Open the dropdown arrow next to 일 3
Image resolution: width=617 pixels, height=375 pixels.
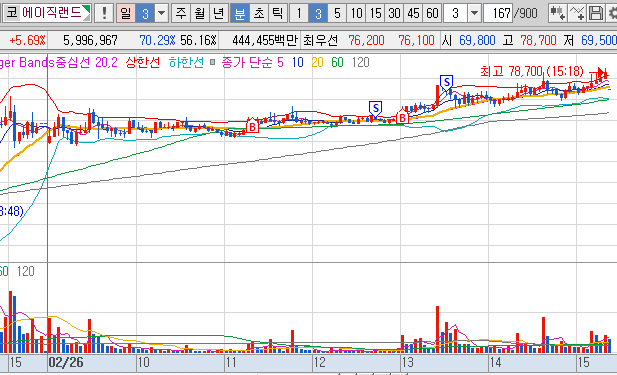pos(161,13)
